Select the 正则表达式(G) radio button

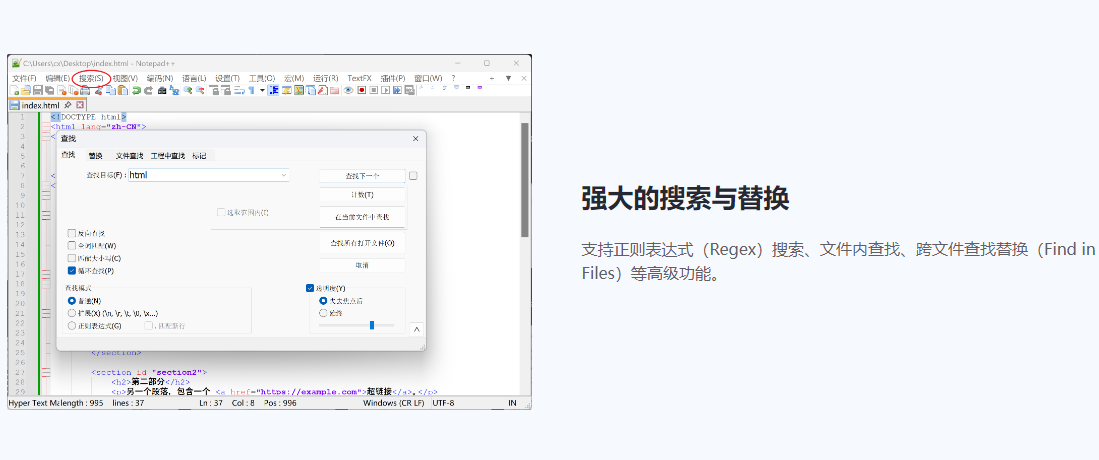[x=72, y=325]
